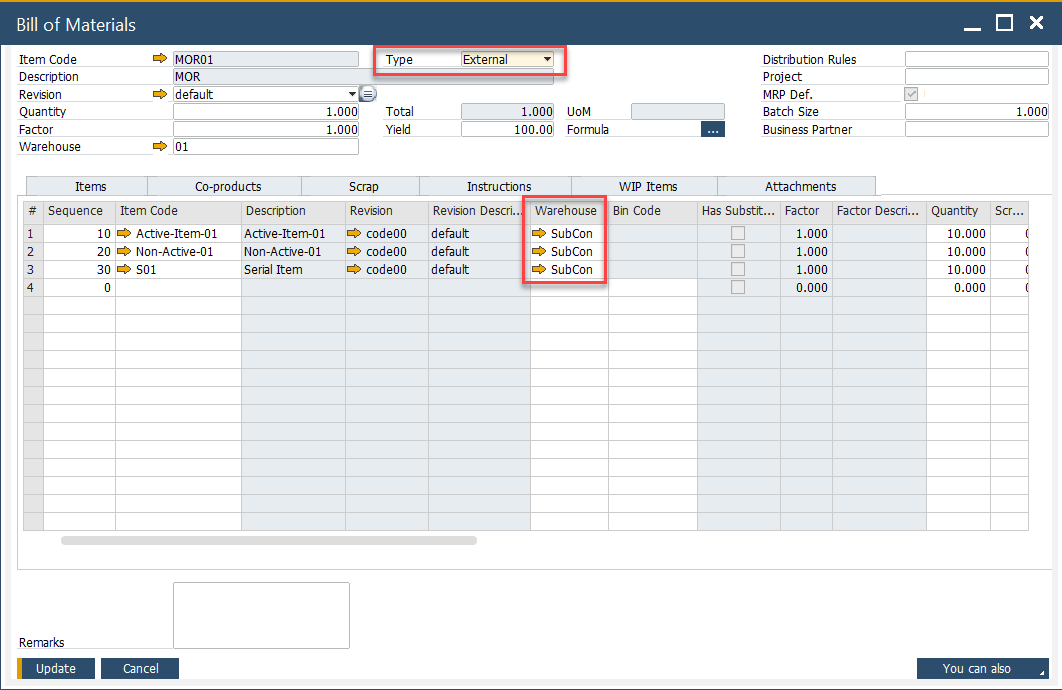Switch to the WIP Items tab
The height and width of the screenshot is (690, 1062).
pyautogui.click(x=647, y=187)
